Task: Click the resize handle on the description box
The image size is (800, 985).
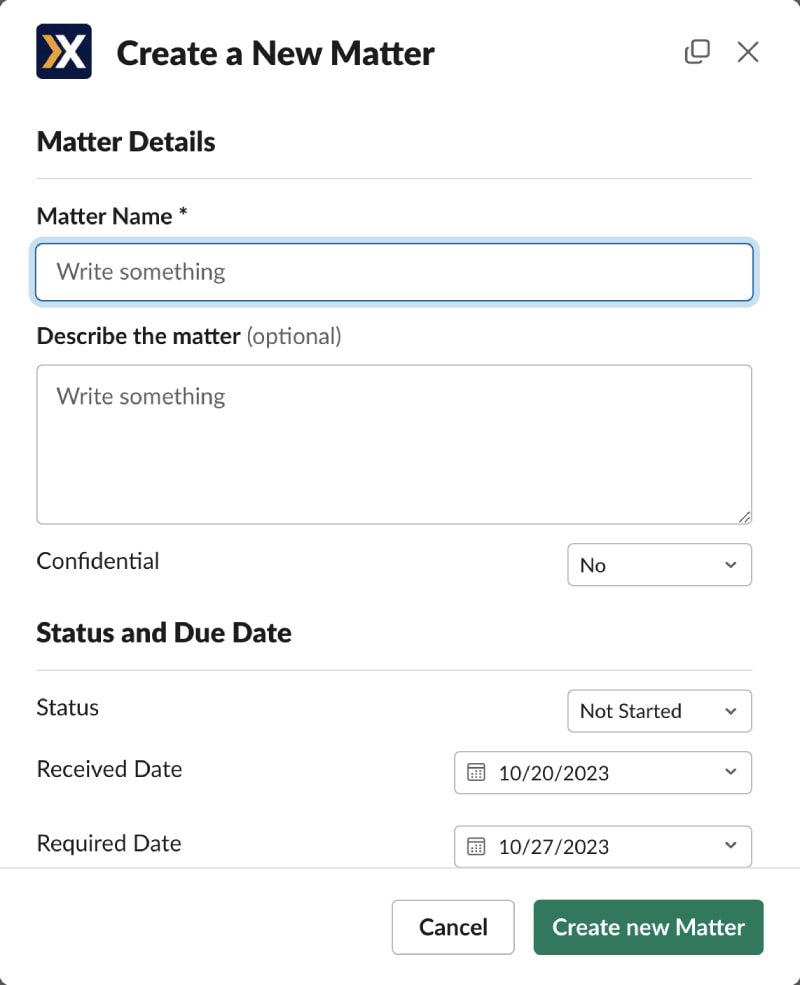Action: [746, 517]
